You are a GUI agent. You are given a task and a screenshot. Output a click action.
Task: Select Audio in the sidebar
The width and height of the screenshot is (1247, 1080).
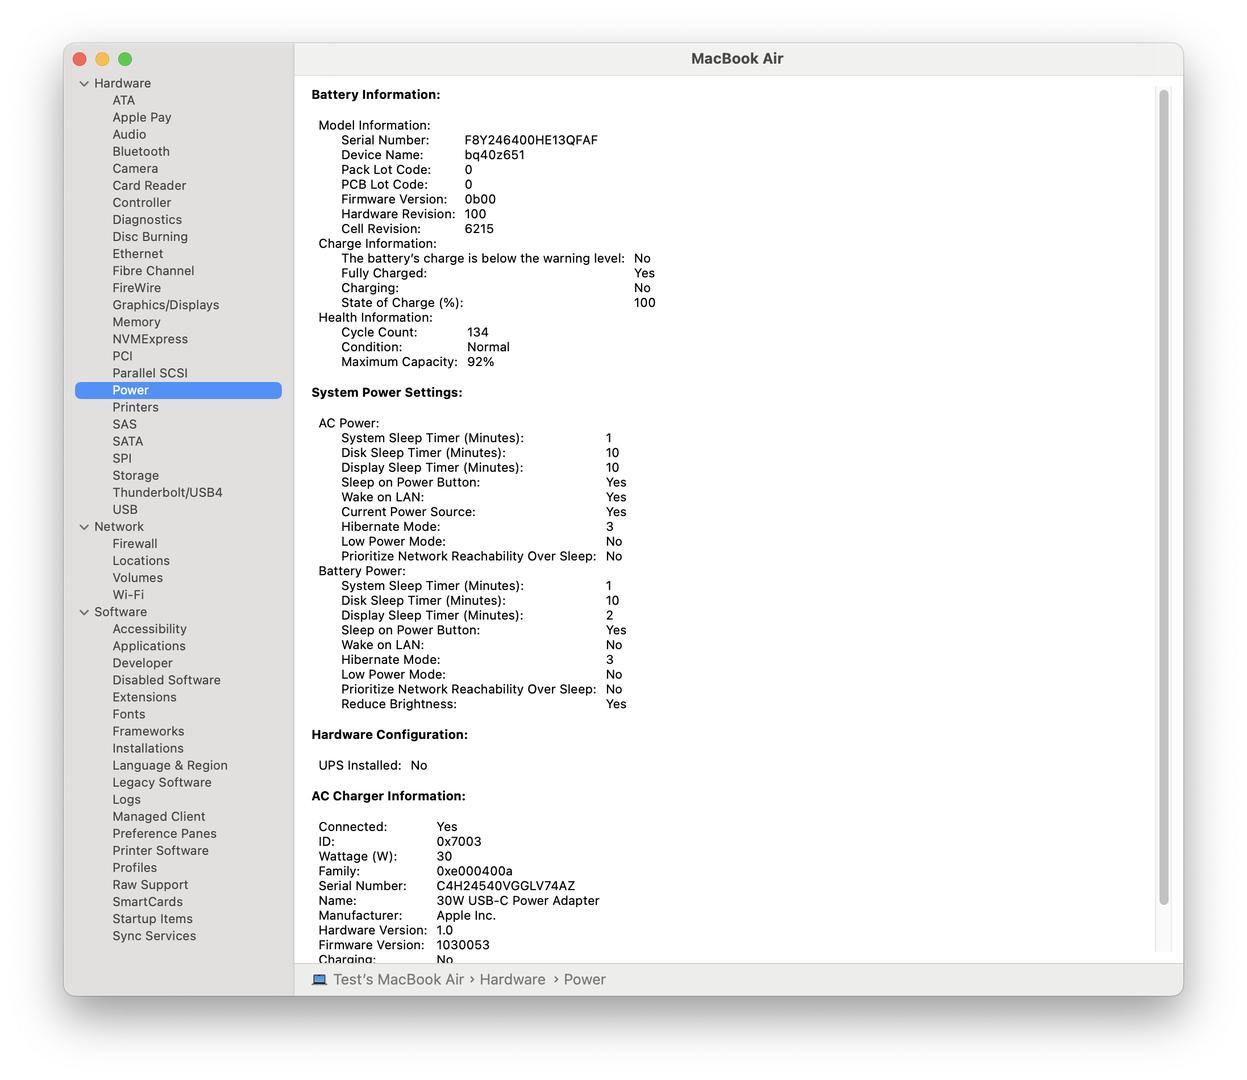pos(129,134)
